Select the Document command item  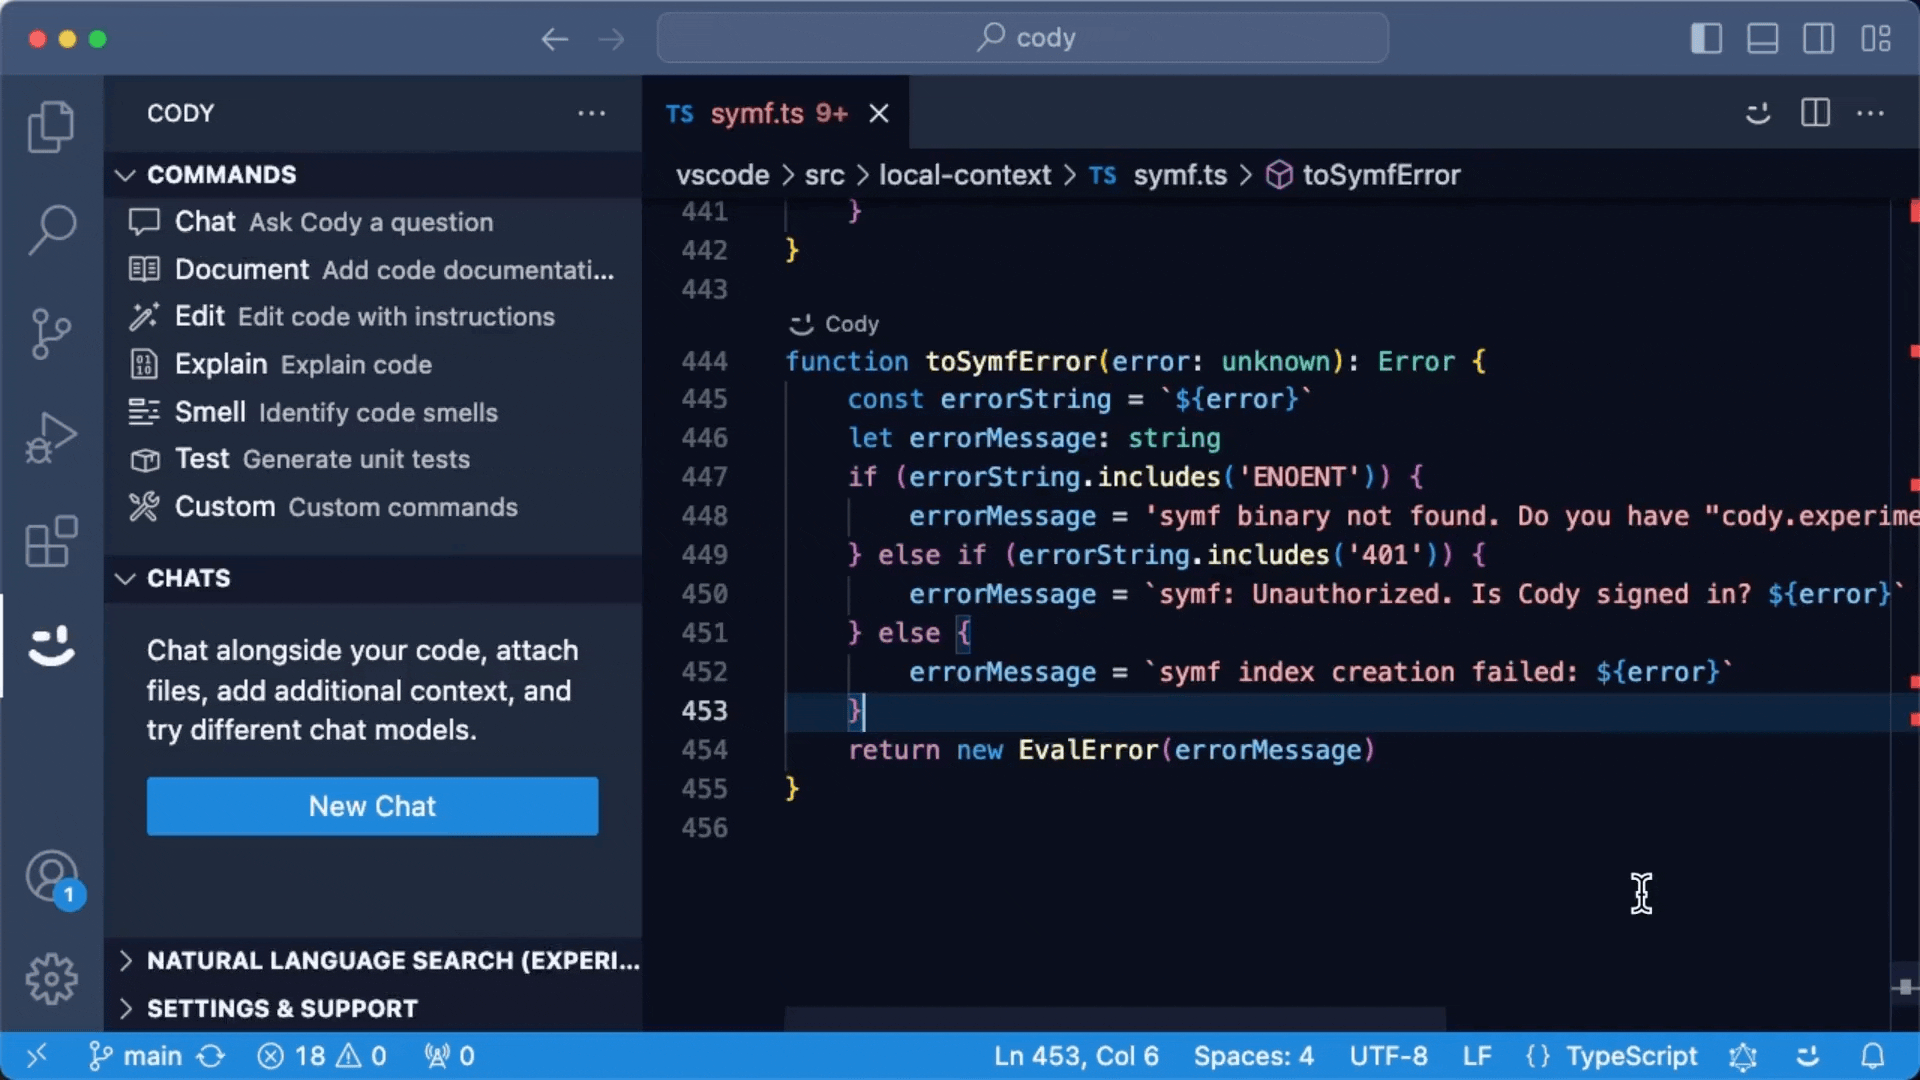point(373,269)
